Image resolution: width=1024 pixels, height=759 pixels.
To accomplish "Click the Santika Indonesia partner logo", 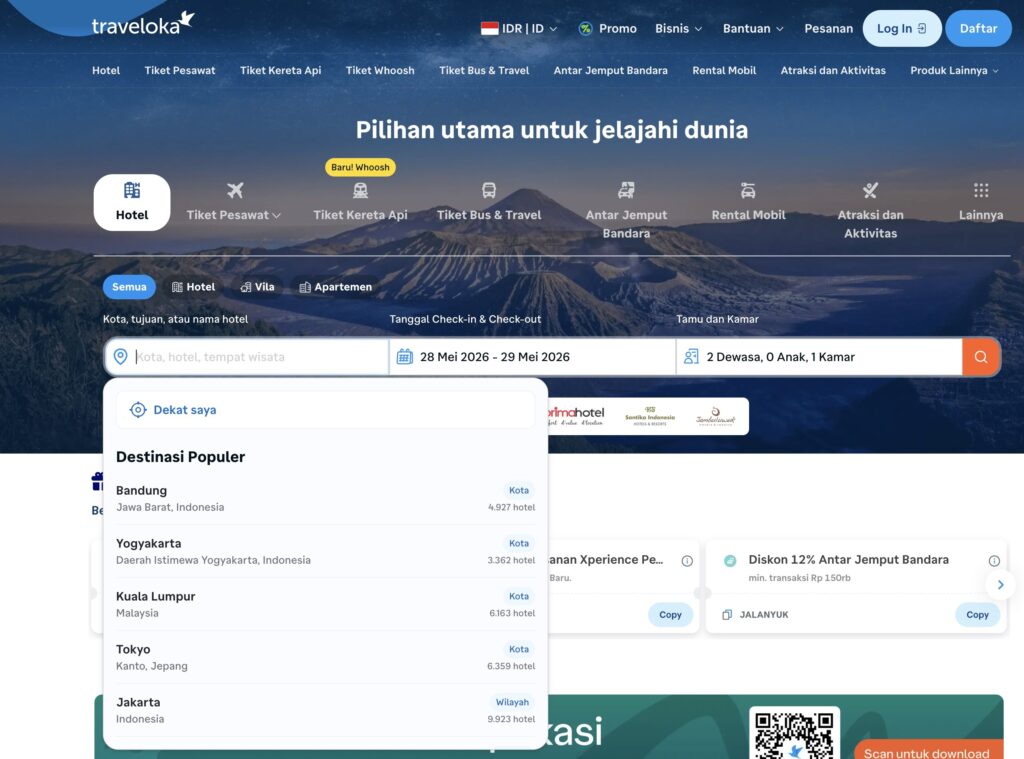I will coord(650,416).
